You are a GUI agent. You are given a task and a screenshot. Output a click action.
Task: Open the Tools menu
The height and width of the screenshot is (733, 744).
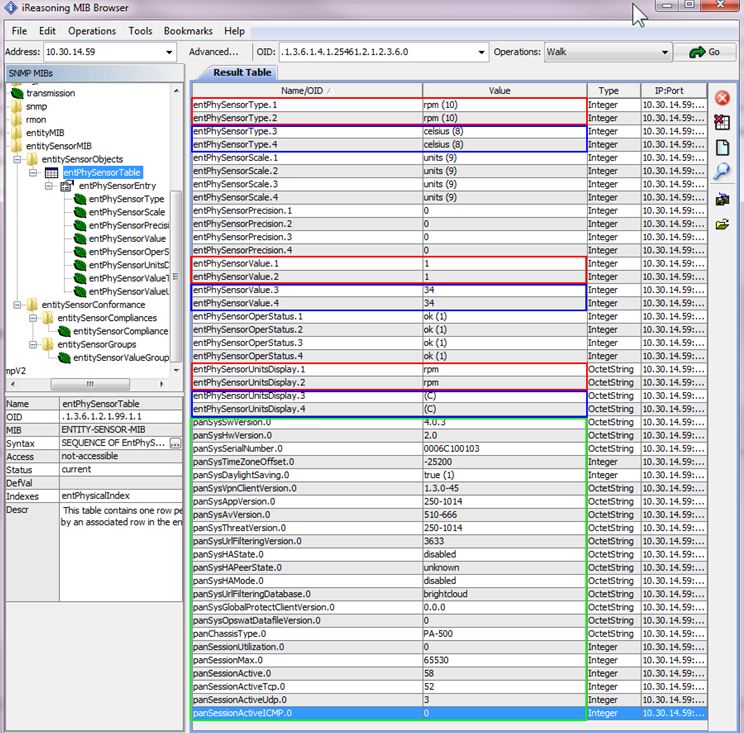pos(140,31)
